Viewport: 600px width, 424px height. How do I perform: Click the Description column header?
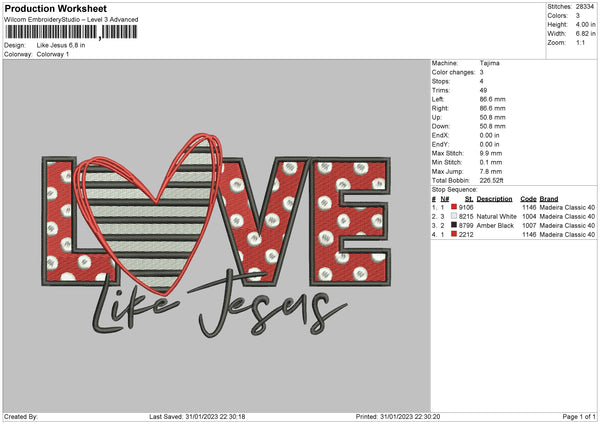click(x=493, y=198)
